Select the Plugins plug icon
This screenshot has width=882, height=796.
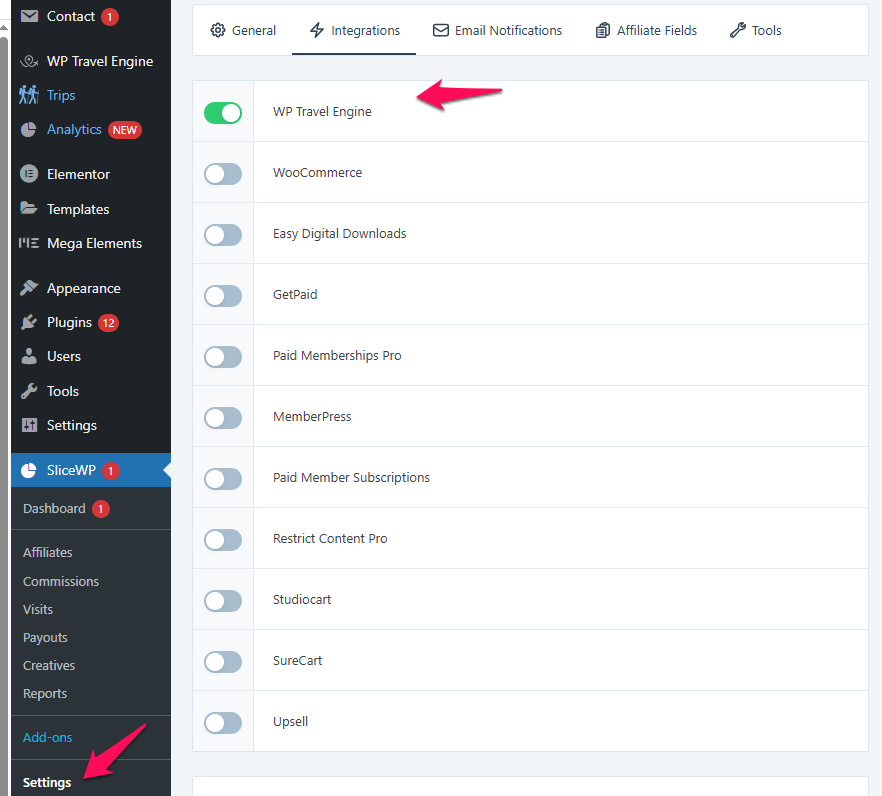[x=29, y=322]
